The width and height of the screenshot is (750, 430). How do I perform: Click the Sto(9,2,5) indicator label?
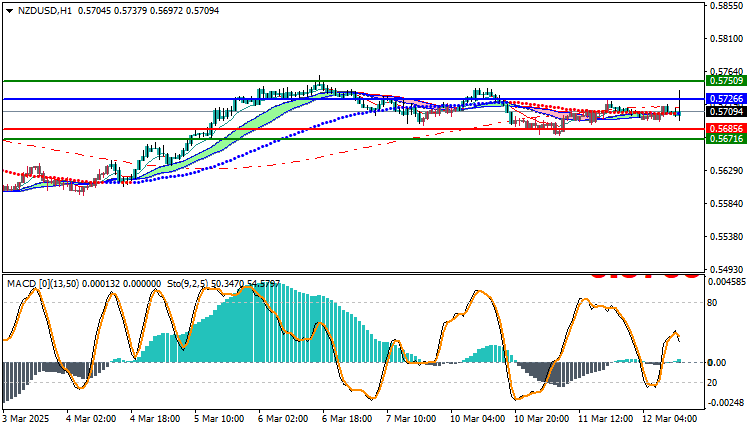coord(188,284)
